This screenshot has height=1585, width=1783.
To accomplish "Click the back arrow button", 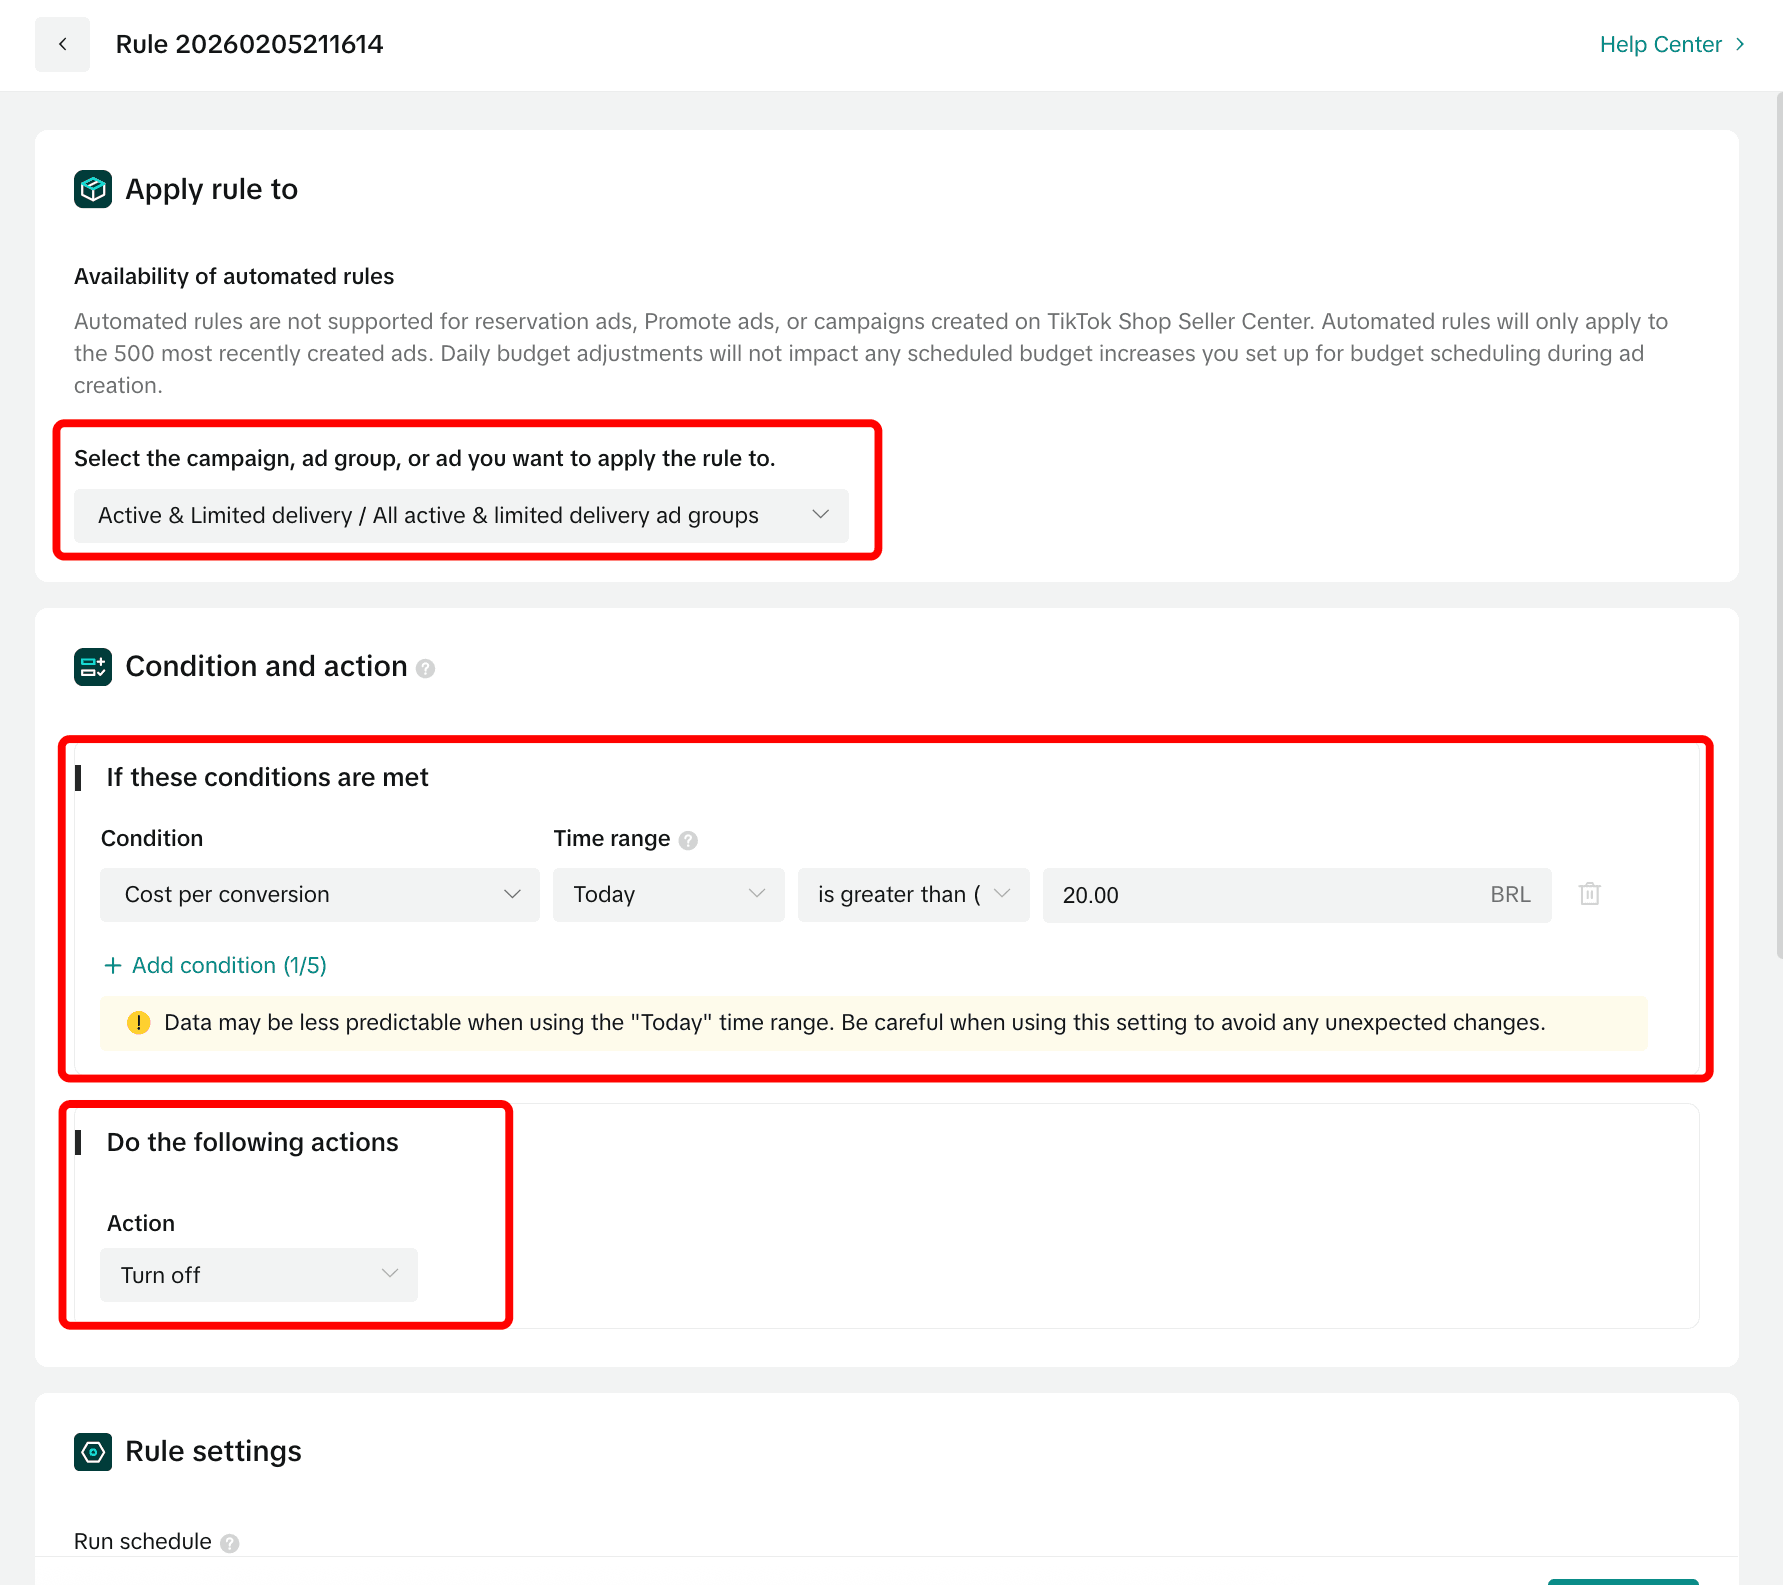I will click(x=62, y=44).
